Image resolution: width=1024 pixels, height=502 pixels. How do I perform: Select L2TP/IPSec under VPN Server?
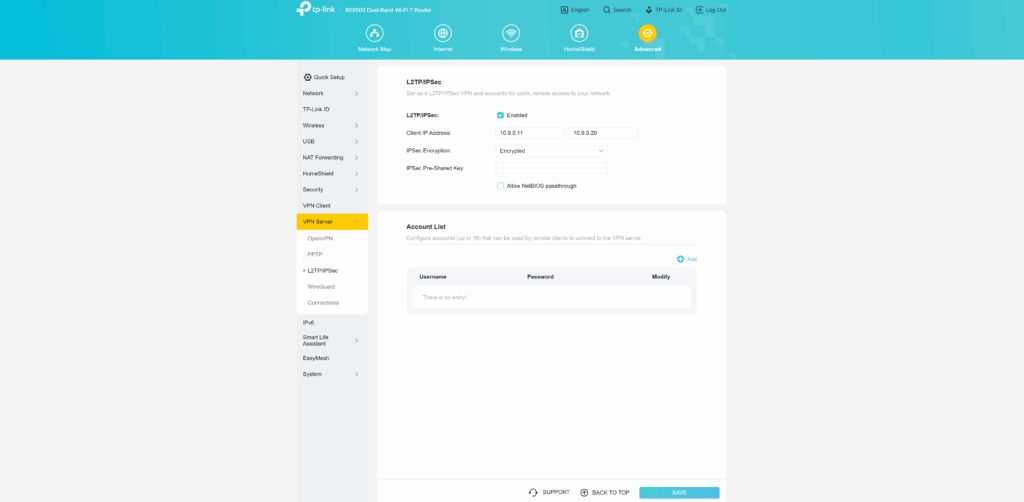323,270
